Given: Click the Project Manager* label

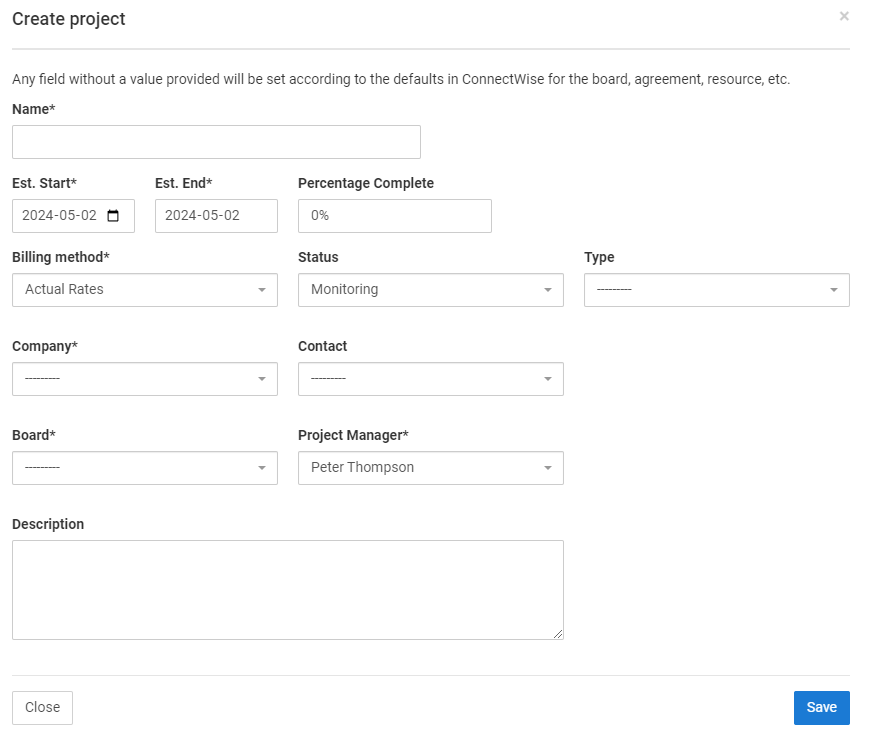Looking at the screenshot, I should 353,435.
